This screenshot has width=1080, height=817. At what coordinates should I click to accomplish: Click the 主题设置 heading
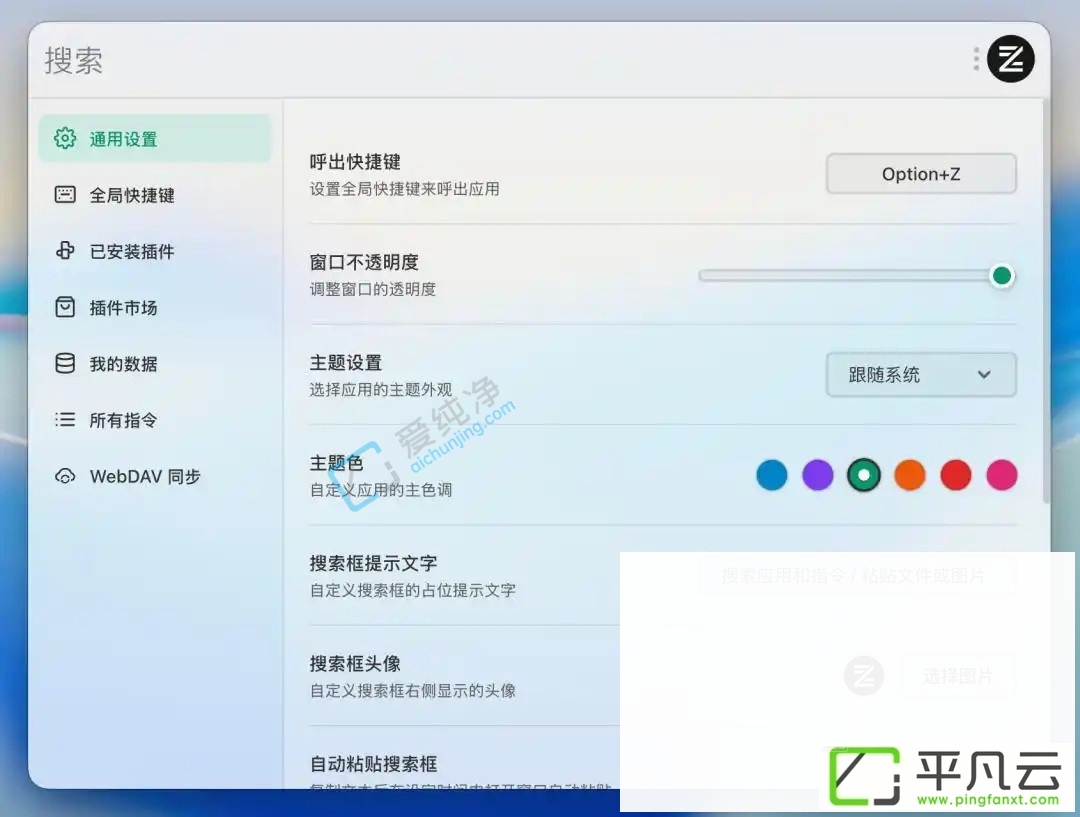tap(346, 362)
